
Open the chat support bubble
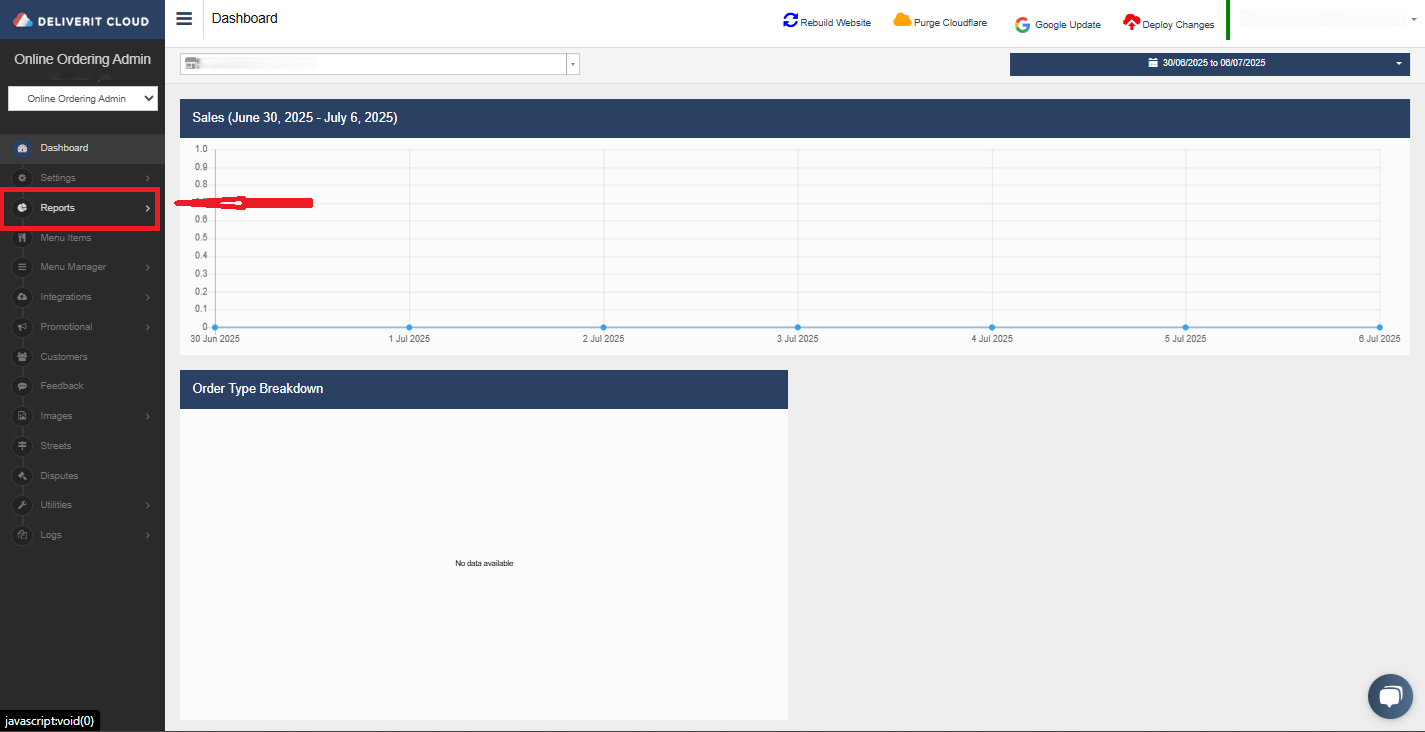(1390, 696)
